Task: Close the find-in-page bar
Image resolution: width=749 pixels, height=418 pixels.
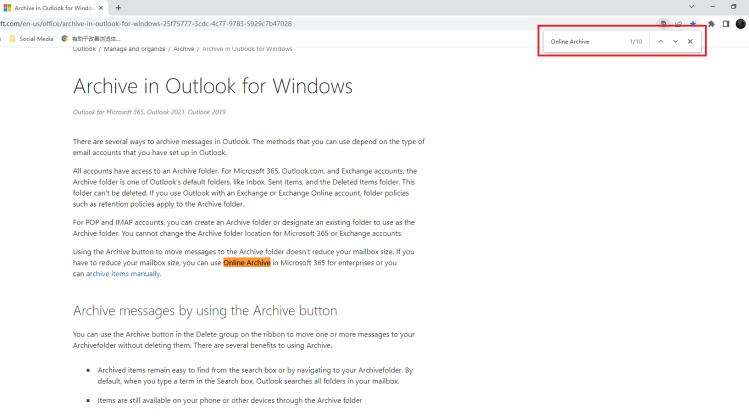Action: tap(690, 42)
